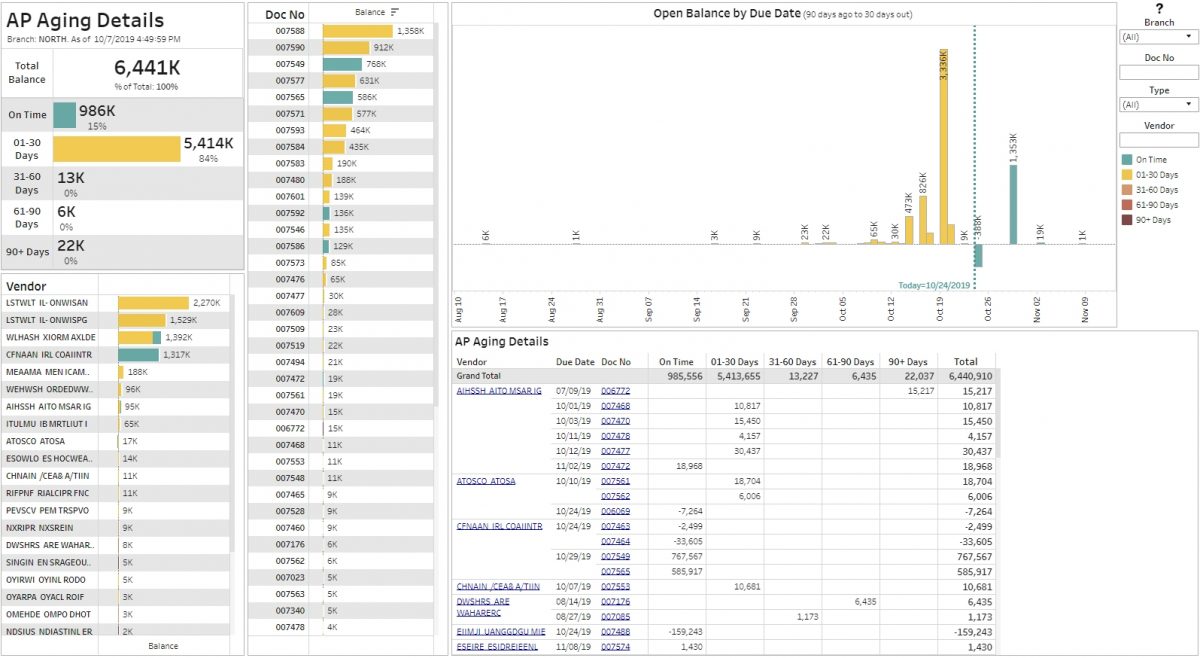Click the 01-30 Days 5,414K summary bar
Image resolution: width=1200 pixels, height=658 pixels.
pos(116,149)
